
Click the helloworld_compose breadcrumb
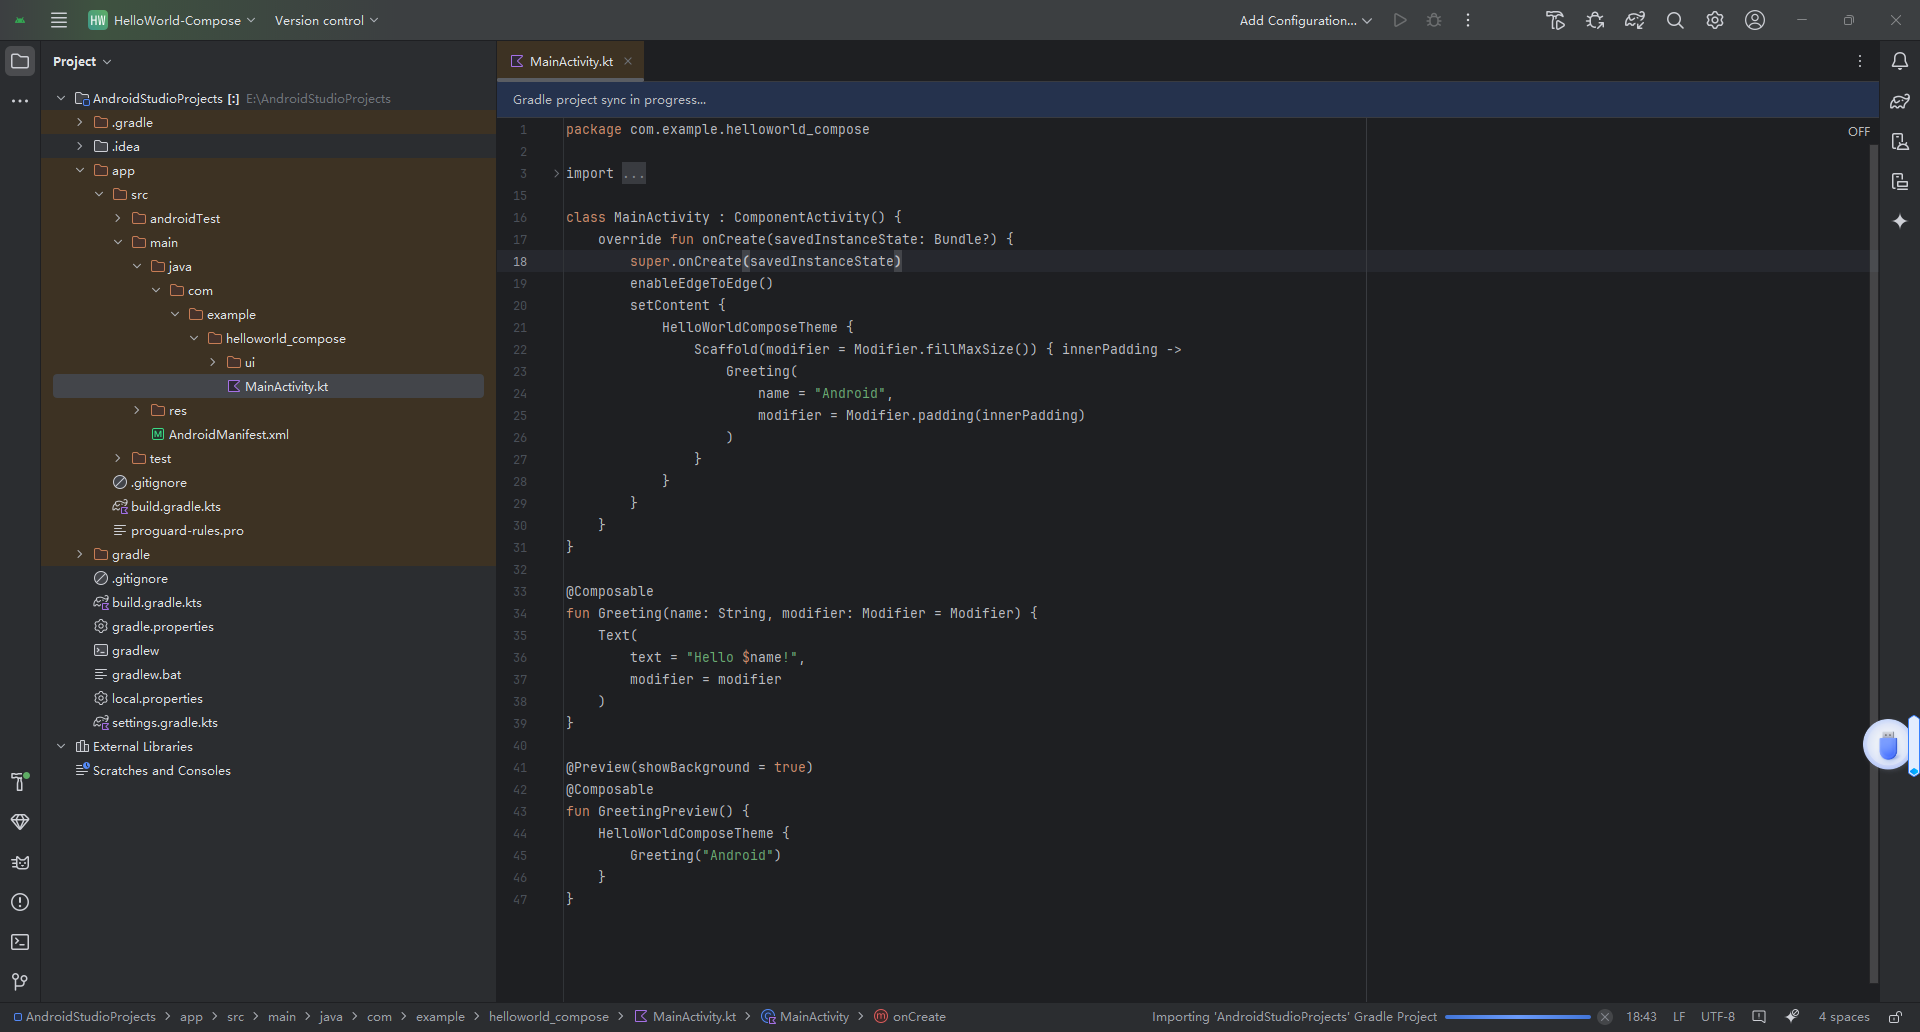click(x=548, y=1016)
